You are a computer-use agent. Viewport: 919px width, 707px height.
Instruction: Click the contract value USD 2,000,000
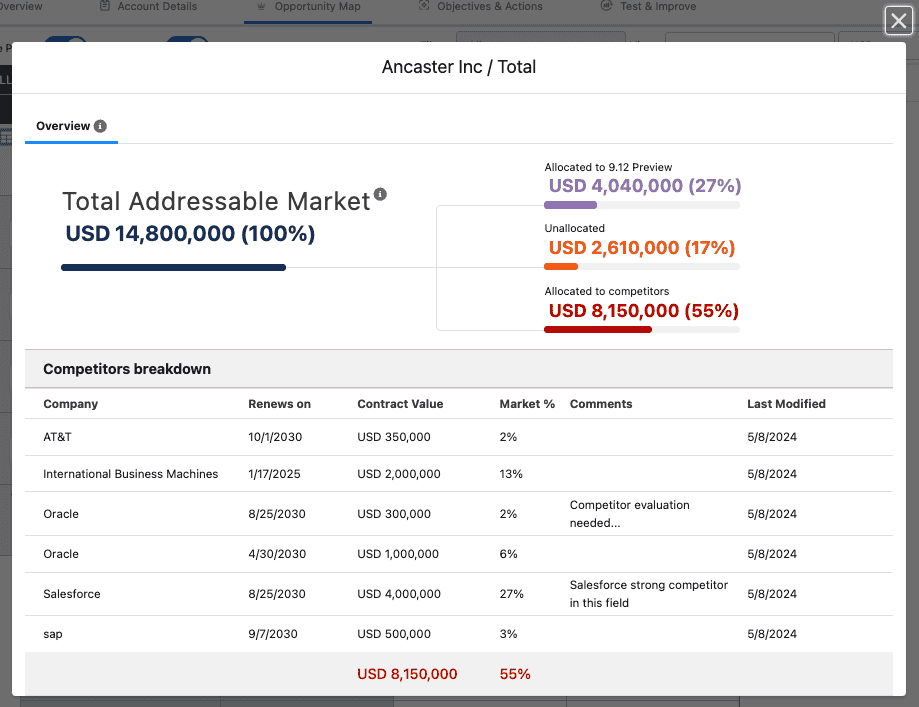tap(399, 474)
